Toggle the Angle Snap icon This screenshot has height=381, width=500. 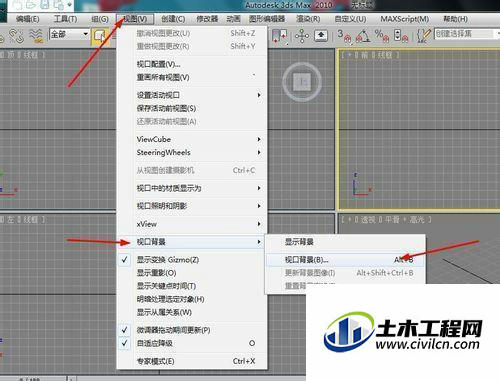pos(363,35)
